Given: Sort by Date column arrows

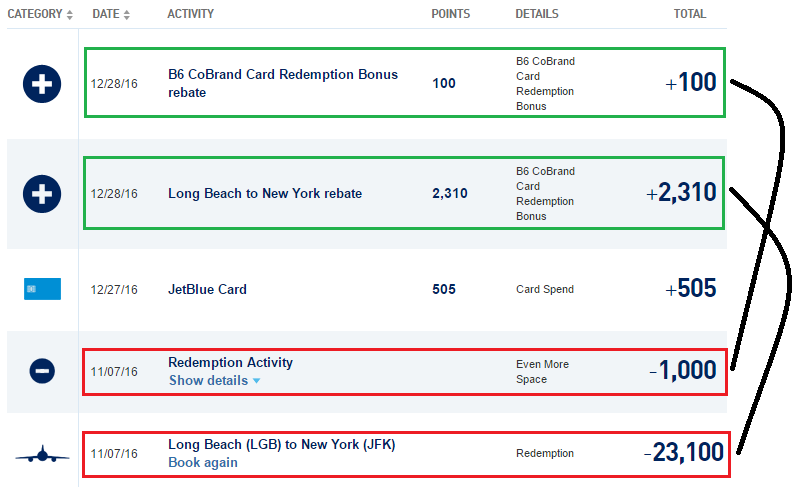Looking at the screenshot, I should point(126,15).
